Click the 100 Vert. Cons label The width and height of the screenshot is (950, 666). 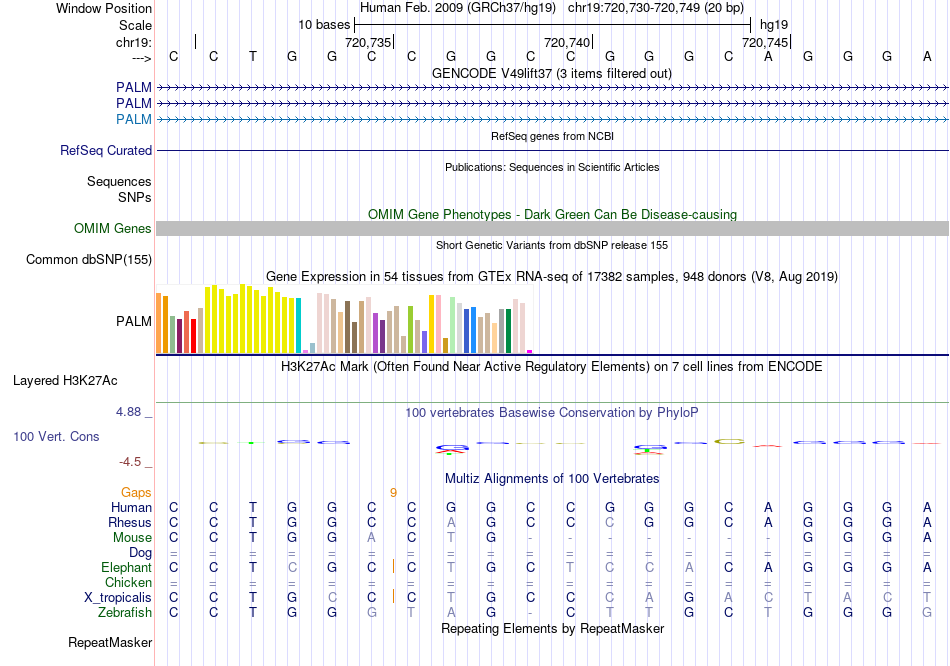click(56, 436)
